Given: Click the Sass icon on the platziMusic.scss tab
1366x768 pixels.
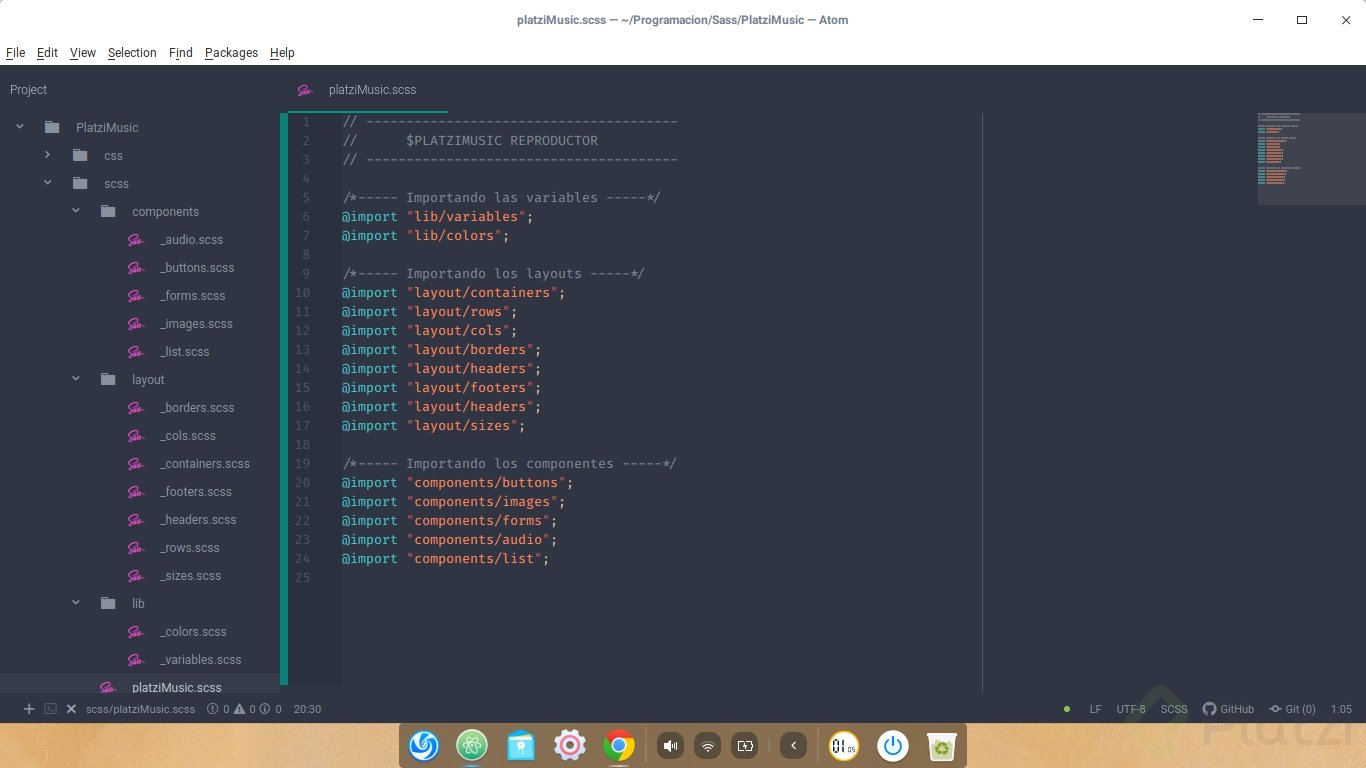Looking at the screenshot, I should click(x=304, y=90).
